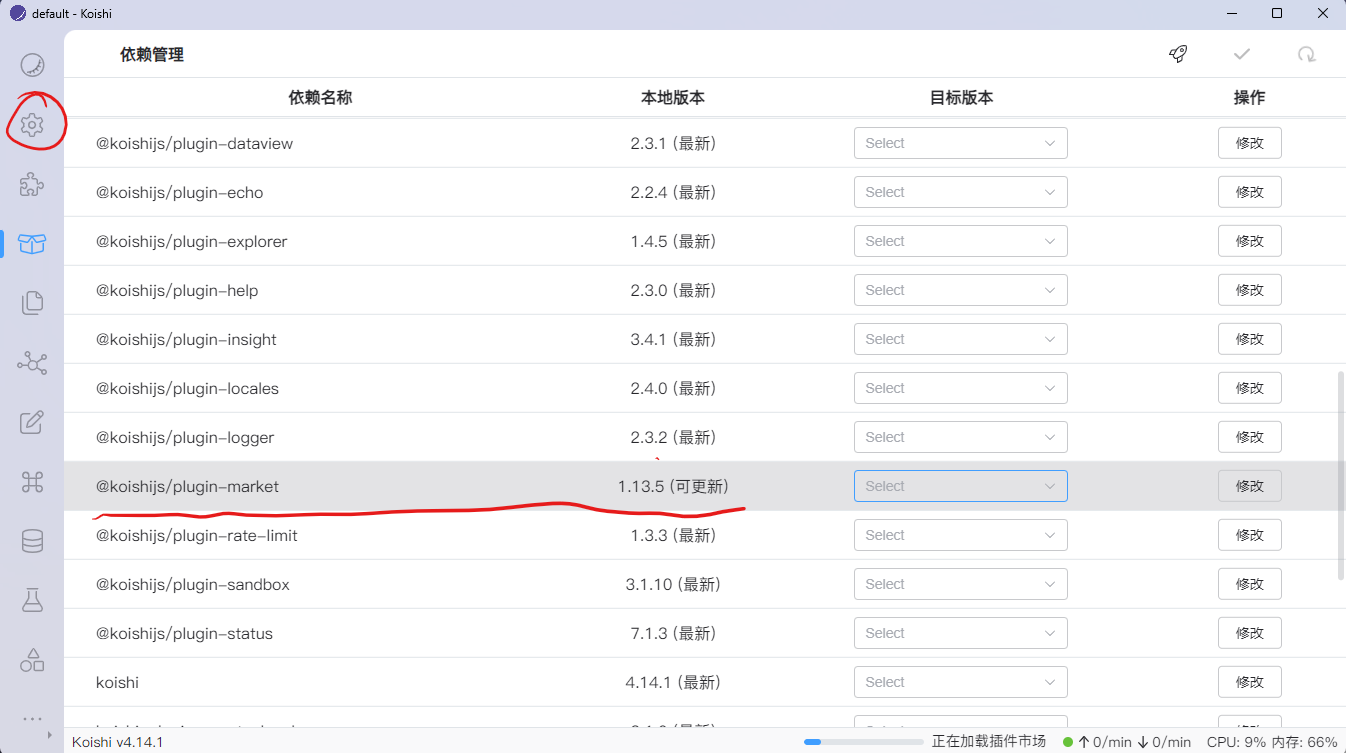Image resolution: width=1346 pixels, height=753 pixels.
Task: Click the plugin market loading progress bar
Action: point(864,741)
